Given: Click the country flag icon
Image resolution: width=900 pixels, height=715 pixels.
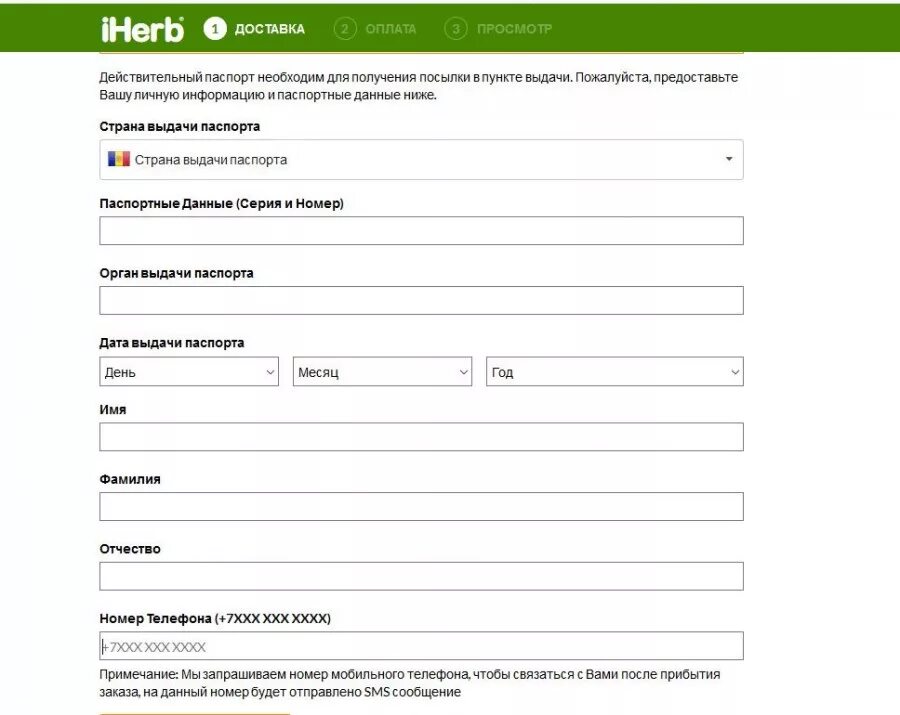Looking at the screenshot, I should pos(119,159).
